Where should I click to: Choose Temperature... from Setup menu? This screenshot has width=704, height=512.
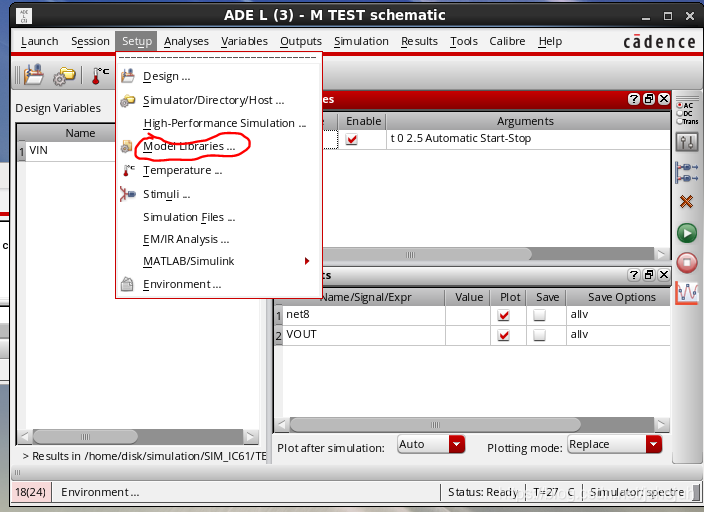coord(220,170)
